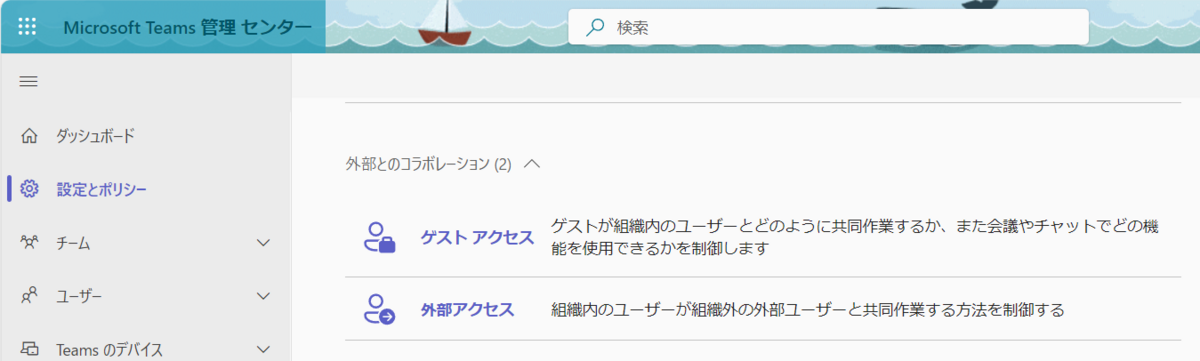Click the external access person-arrow icon
This screenshot has width=1200, height=361.
381,309
